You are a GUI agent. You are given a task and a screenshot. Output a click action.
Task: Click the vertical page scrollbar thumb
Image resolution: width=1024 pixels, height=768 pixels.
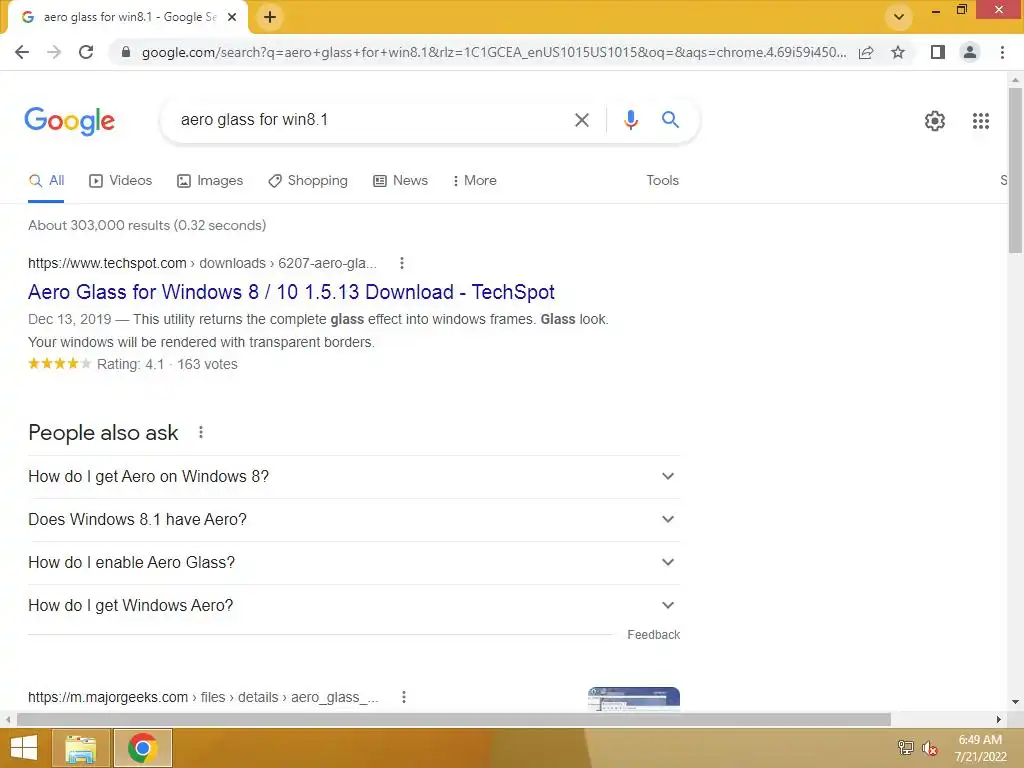tap(1015, 170)
